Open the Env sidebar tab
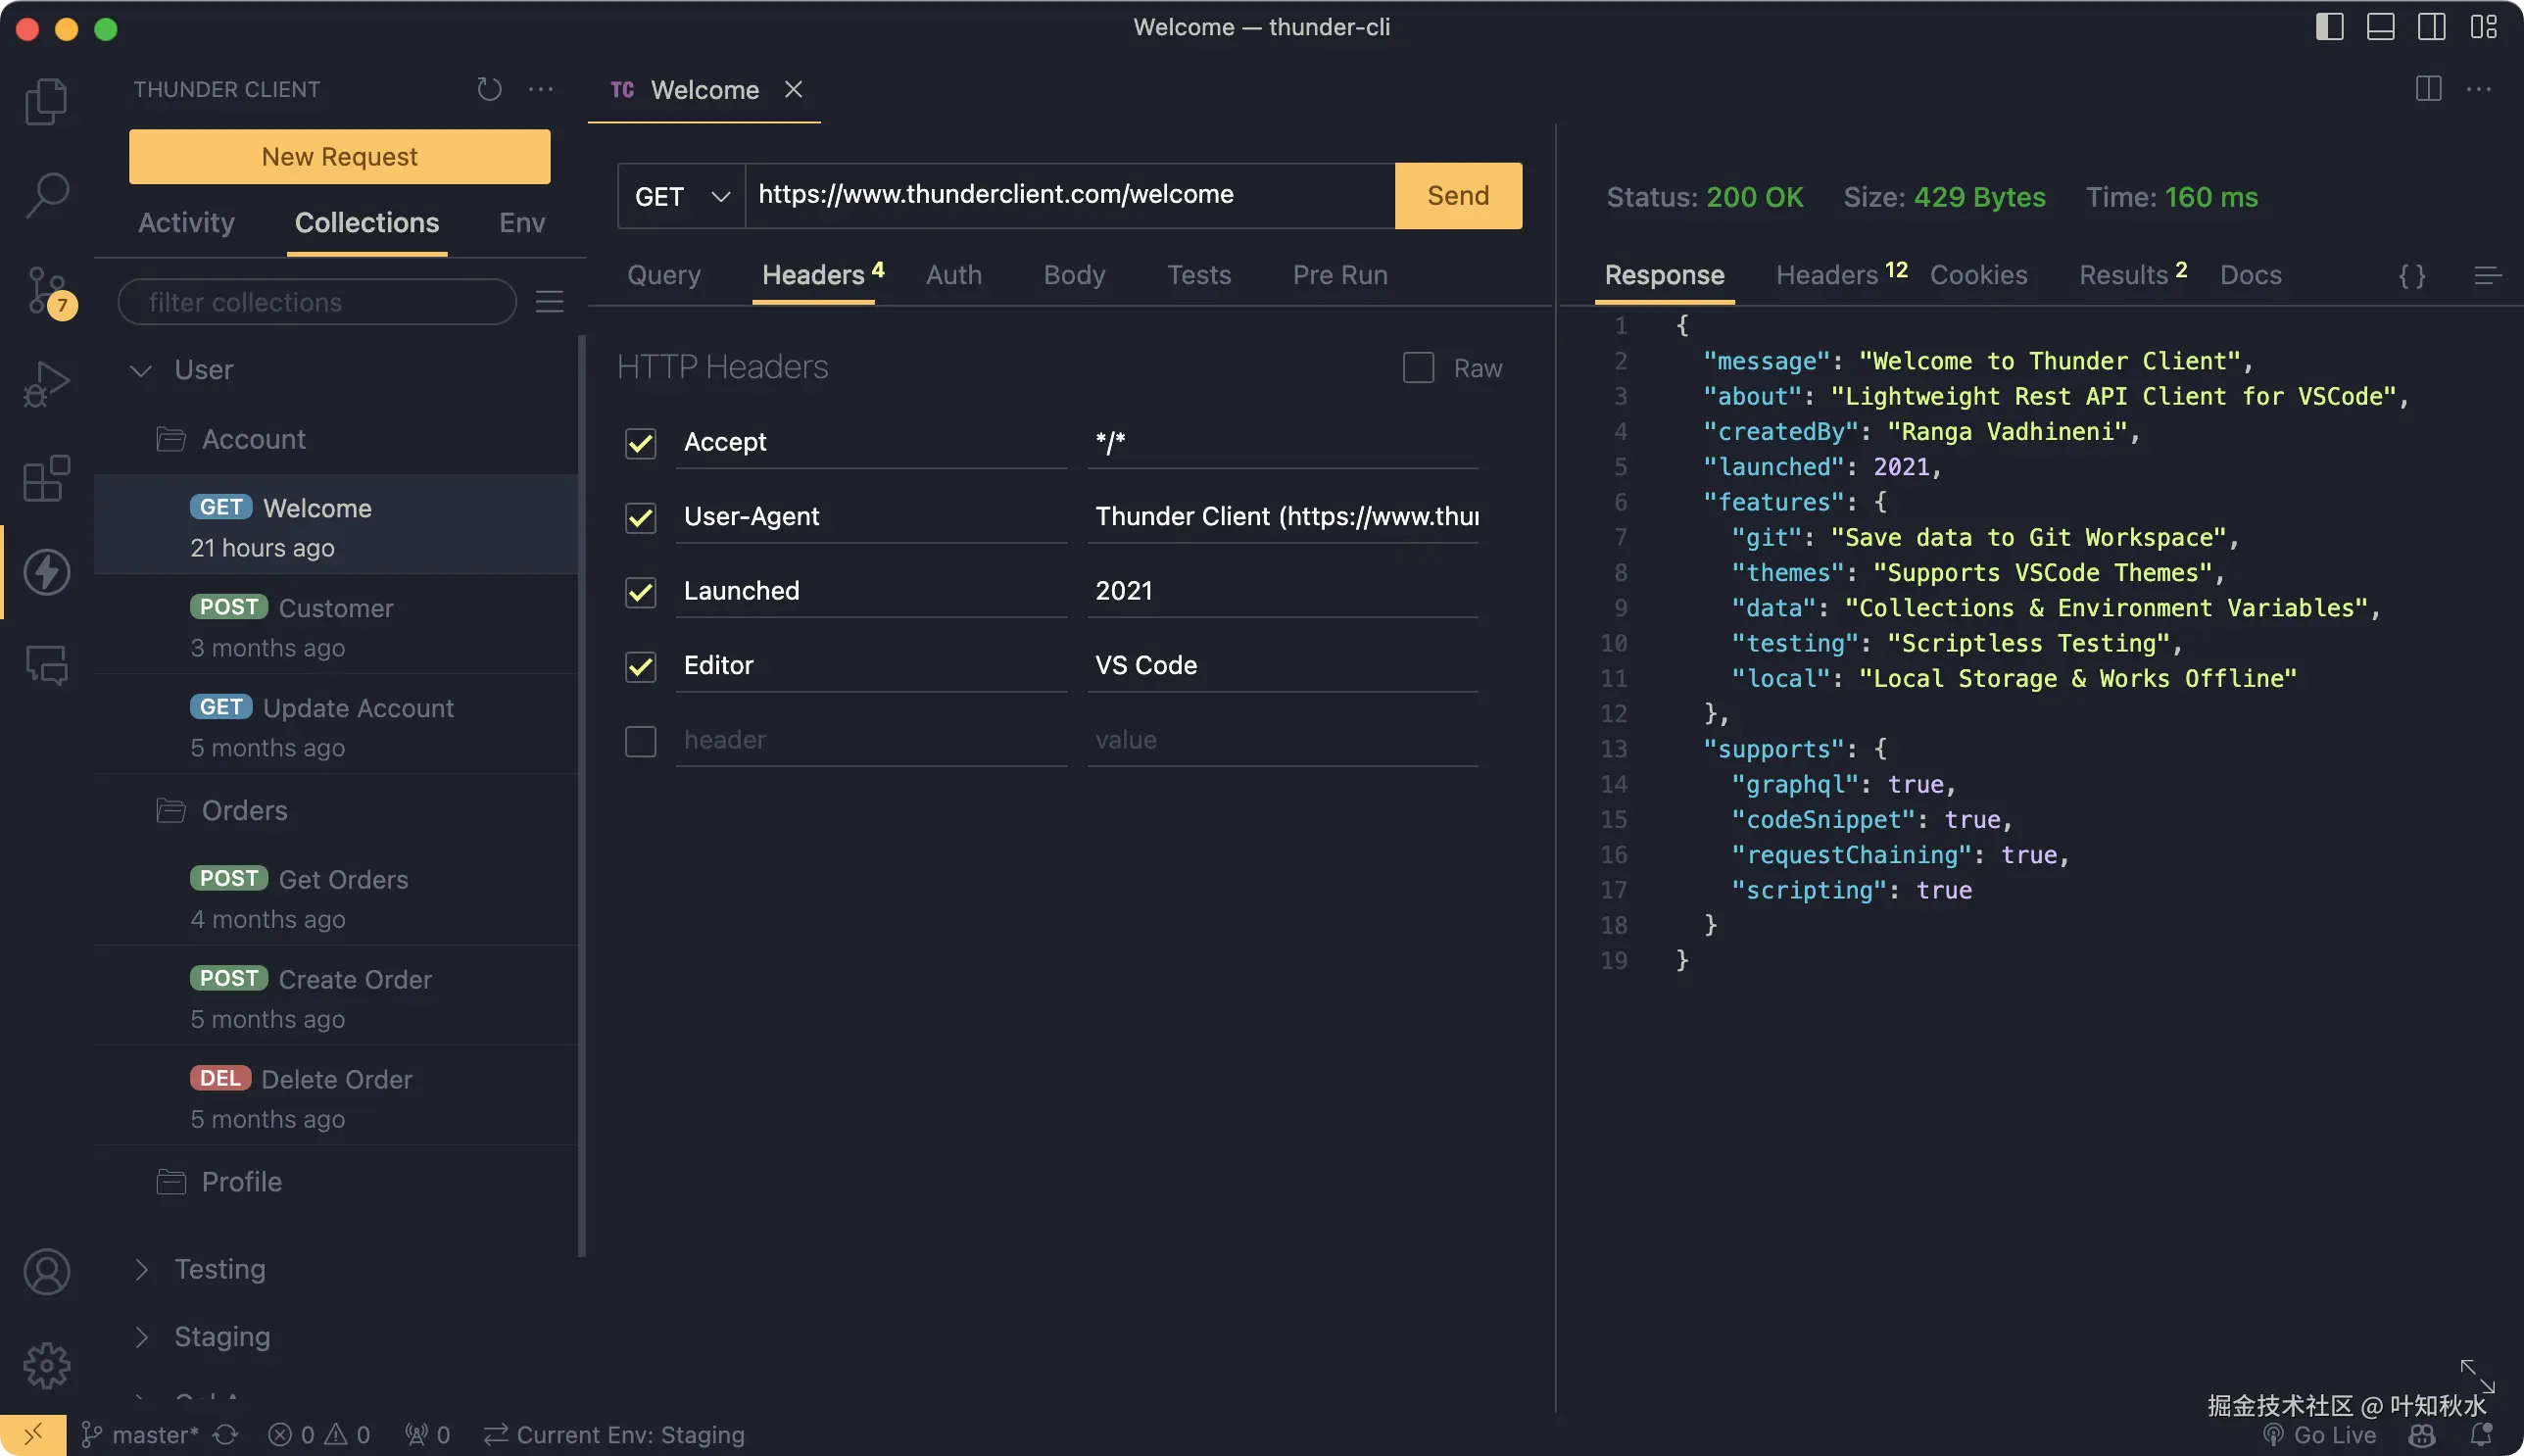The height and width of the screenshot is (1456, 2524). (x=522, y=222)
